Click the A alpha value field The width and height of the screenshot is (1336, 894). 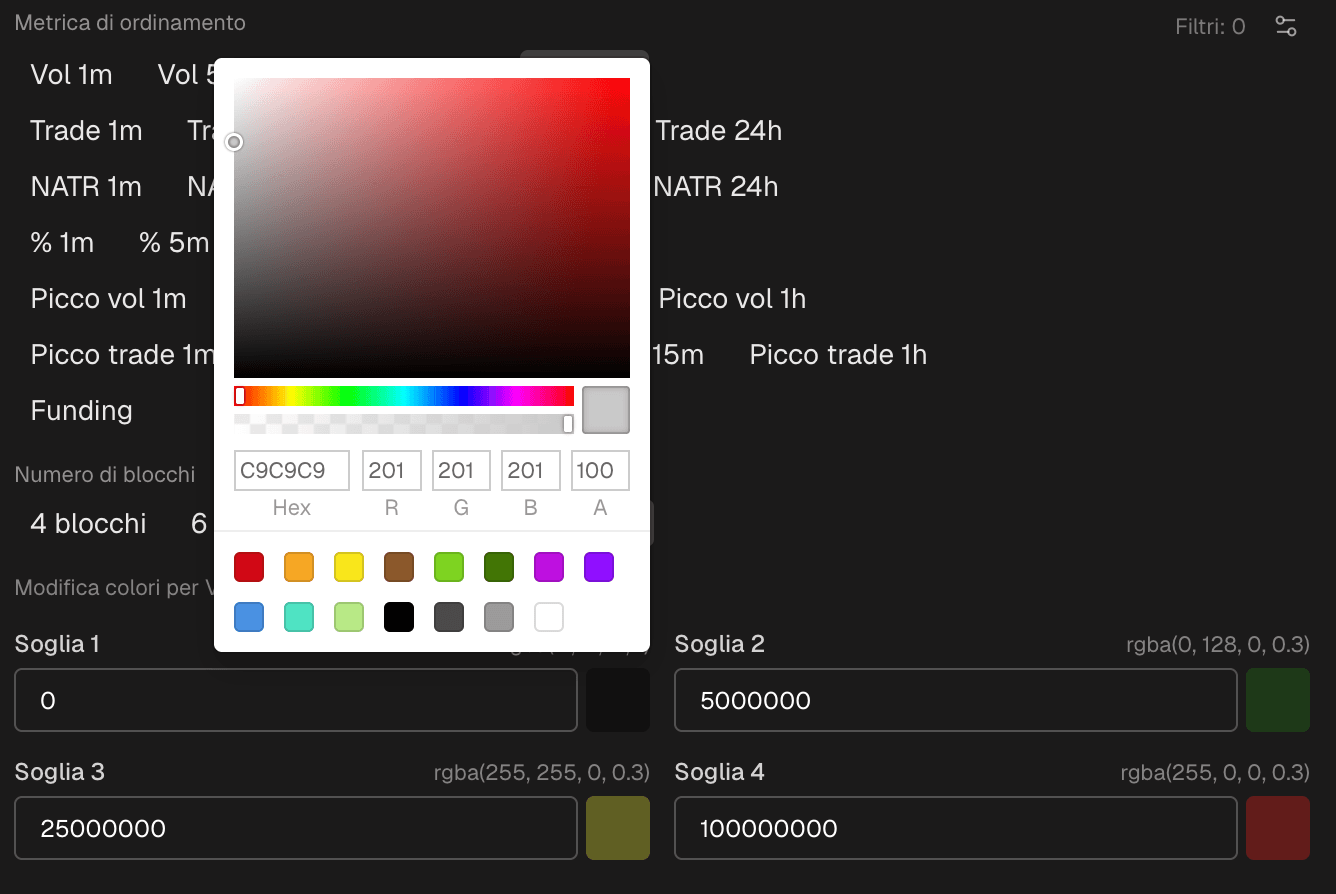coord(600,471)
